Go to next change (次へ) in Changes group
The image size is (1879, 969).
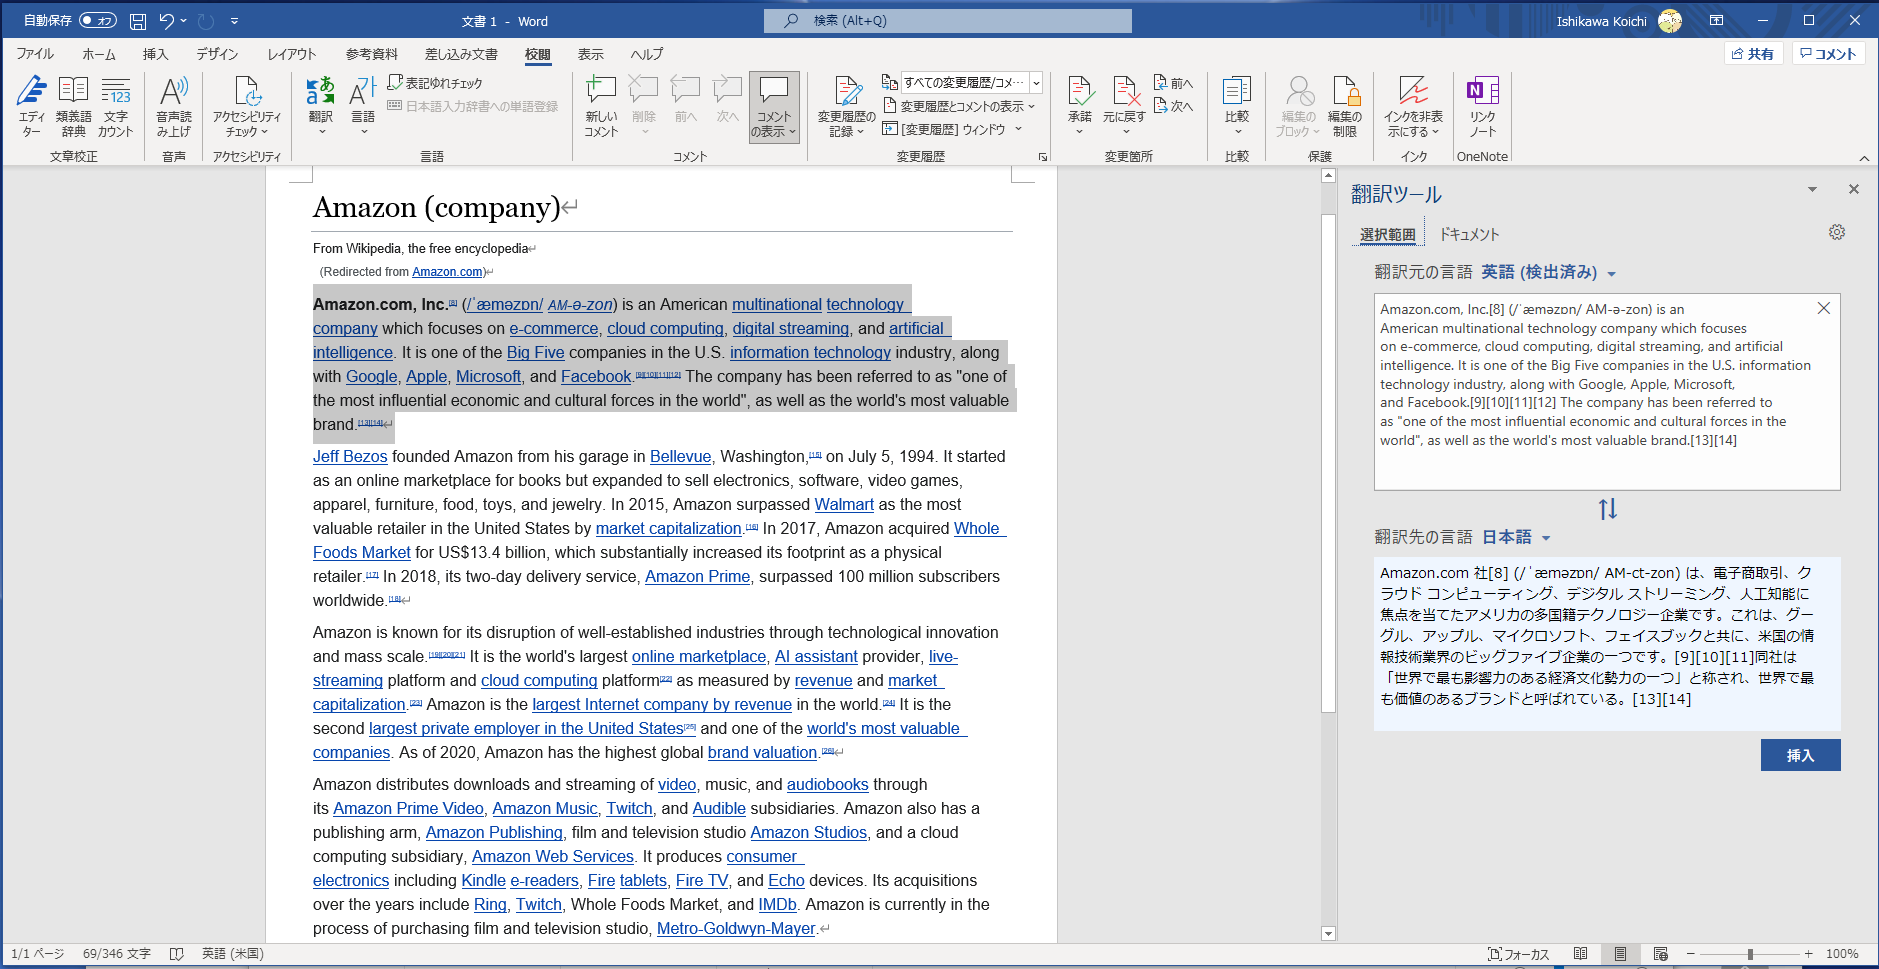(x=1173, y=106)
